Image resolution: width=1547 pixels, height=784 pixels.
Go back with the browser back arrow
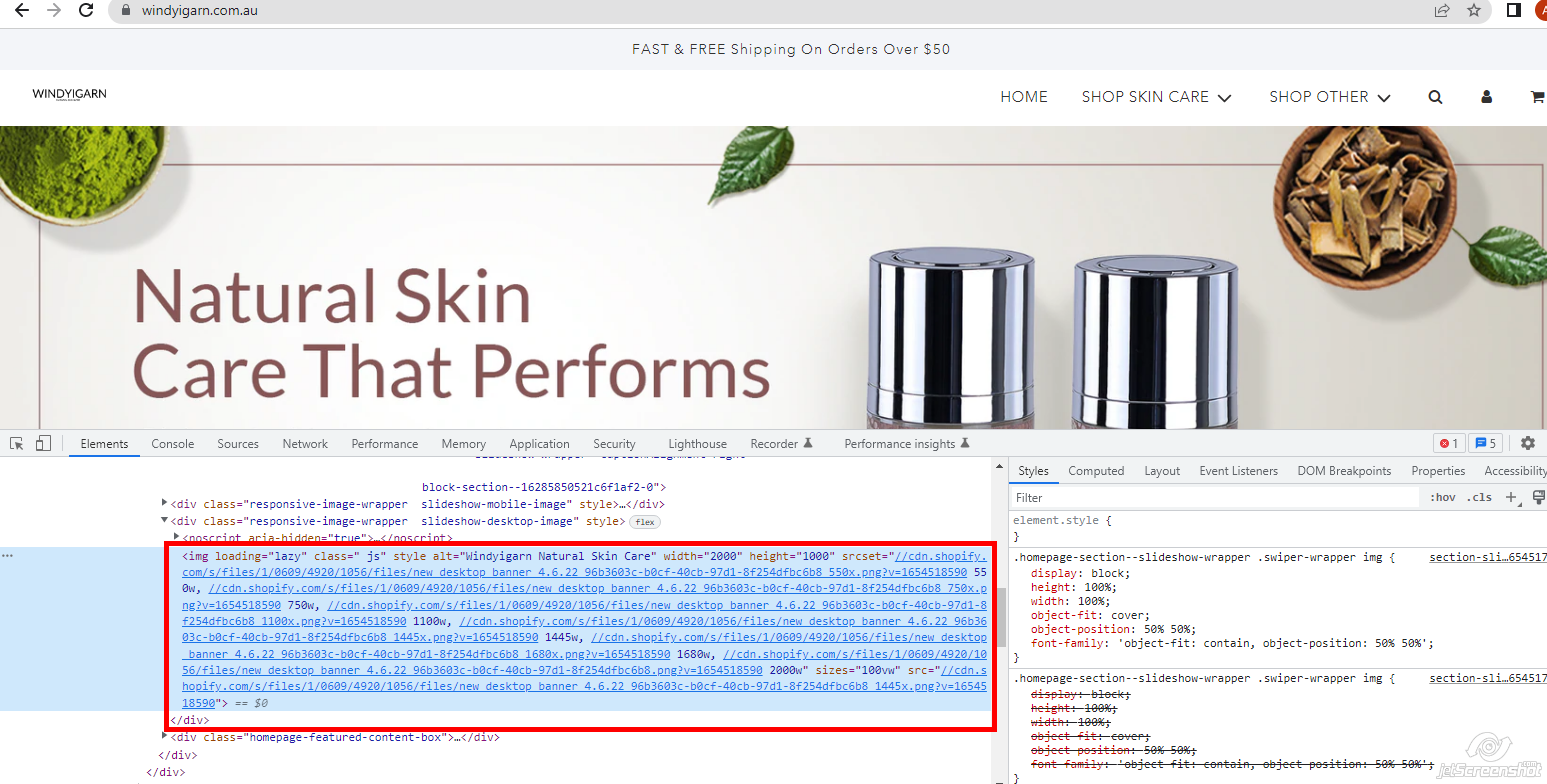[22, 11]
